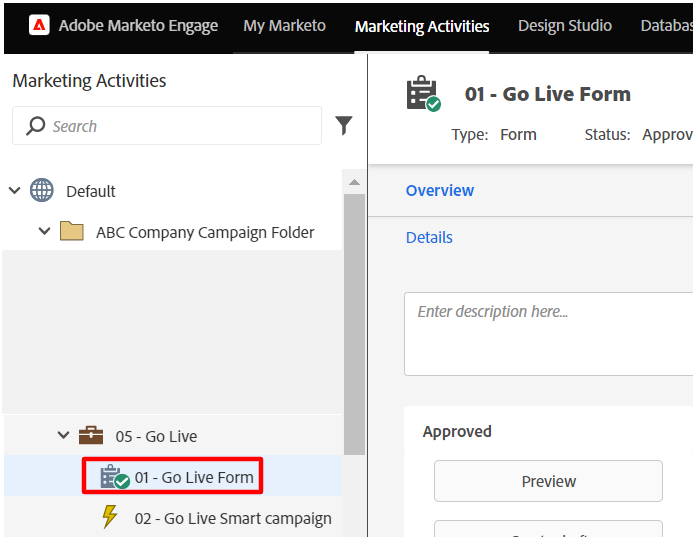Click the Smart campaign lightning bolt icon

[110, 517]
